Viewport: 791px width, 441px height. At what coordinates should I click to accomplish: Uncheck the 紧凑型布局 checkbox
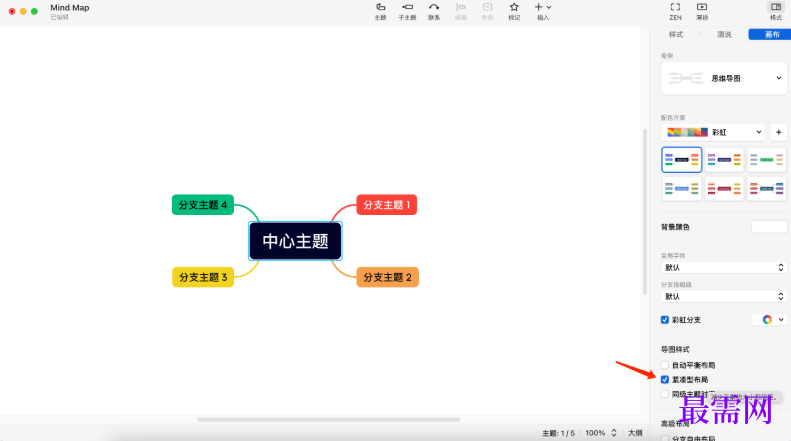[x=665, y=380]
